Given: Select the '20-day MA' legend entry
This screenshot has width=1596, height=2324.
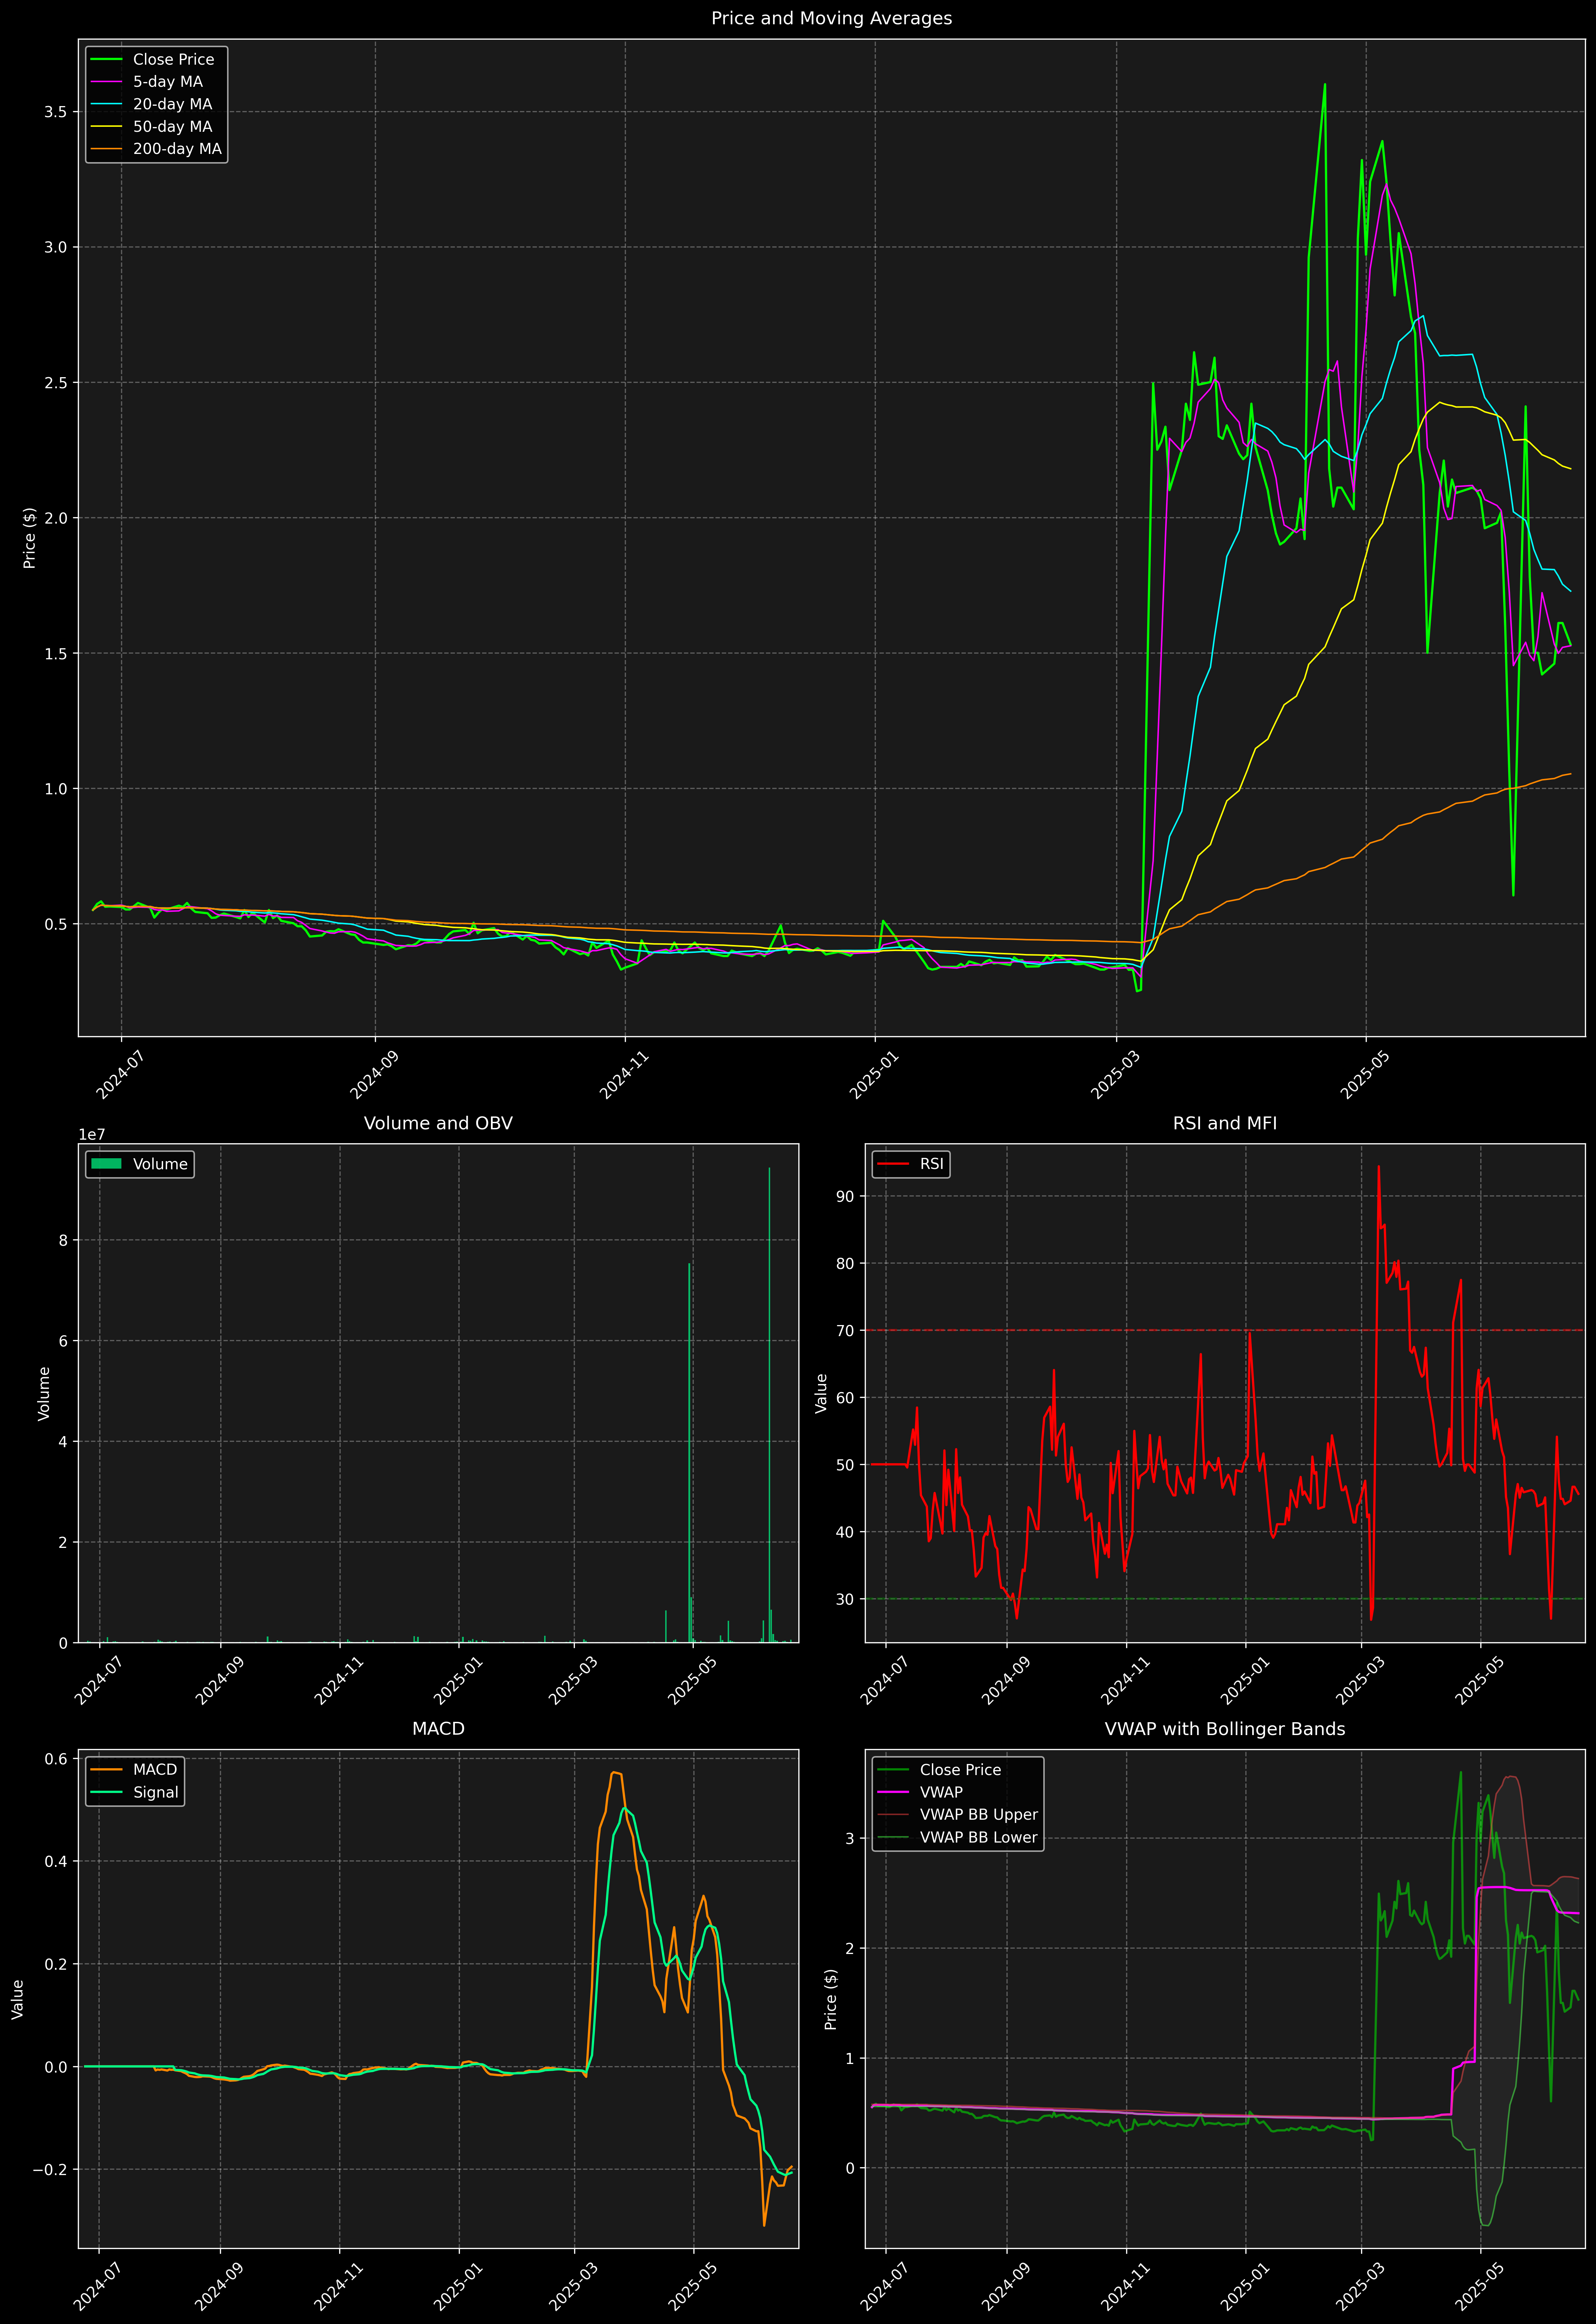Looking at the screenshot, I should pyautogui.click(x=152, y=104).
